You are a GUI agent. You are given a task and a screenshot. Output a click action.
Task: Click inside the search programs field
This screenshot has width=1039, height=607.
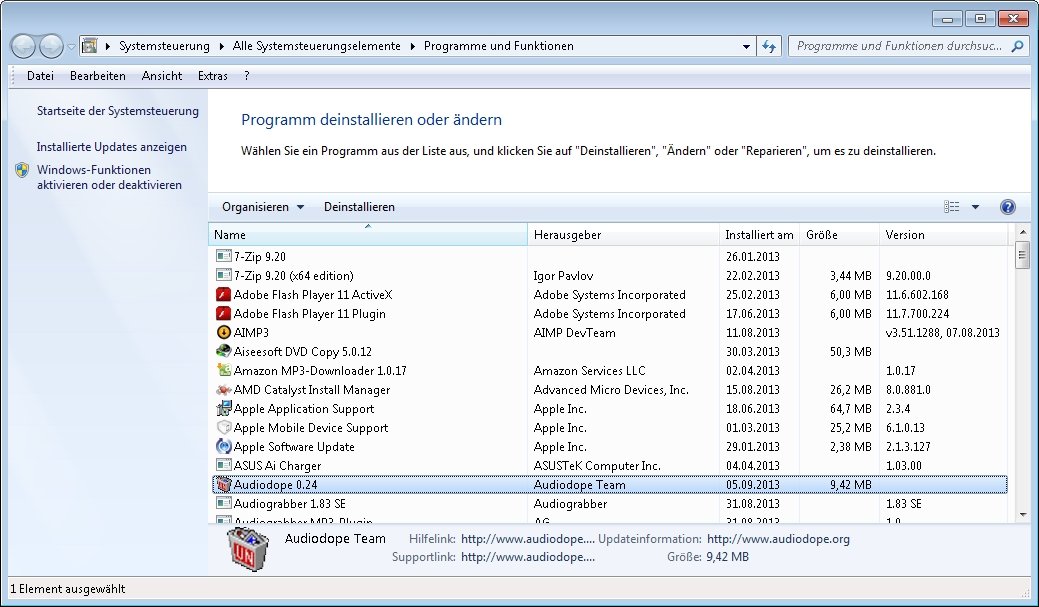coord(900,46)
